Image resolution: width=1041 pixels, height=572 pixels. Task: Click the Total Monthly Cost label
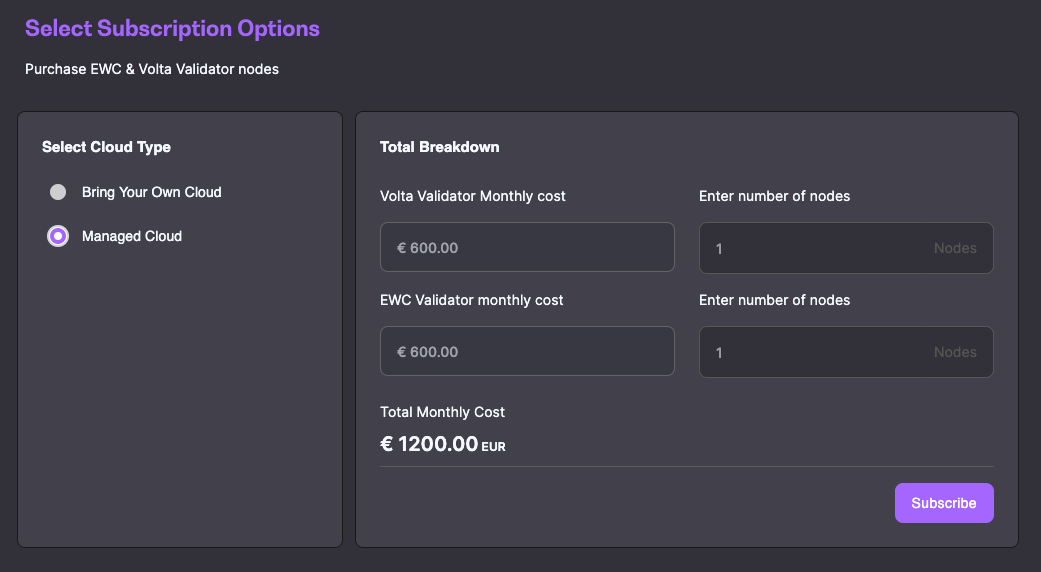coord(442,412)
